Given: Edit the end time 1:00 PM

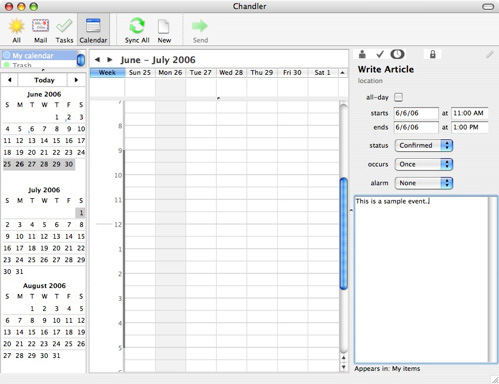Looking at the screenshot, I should (x=469, y=127).
